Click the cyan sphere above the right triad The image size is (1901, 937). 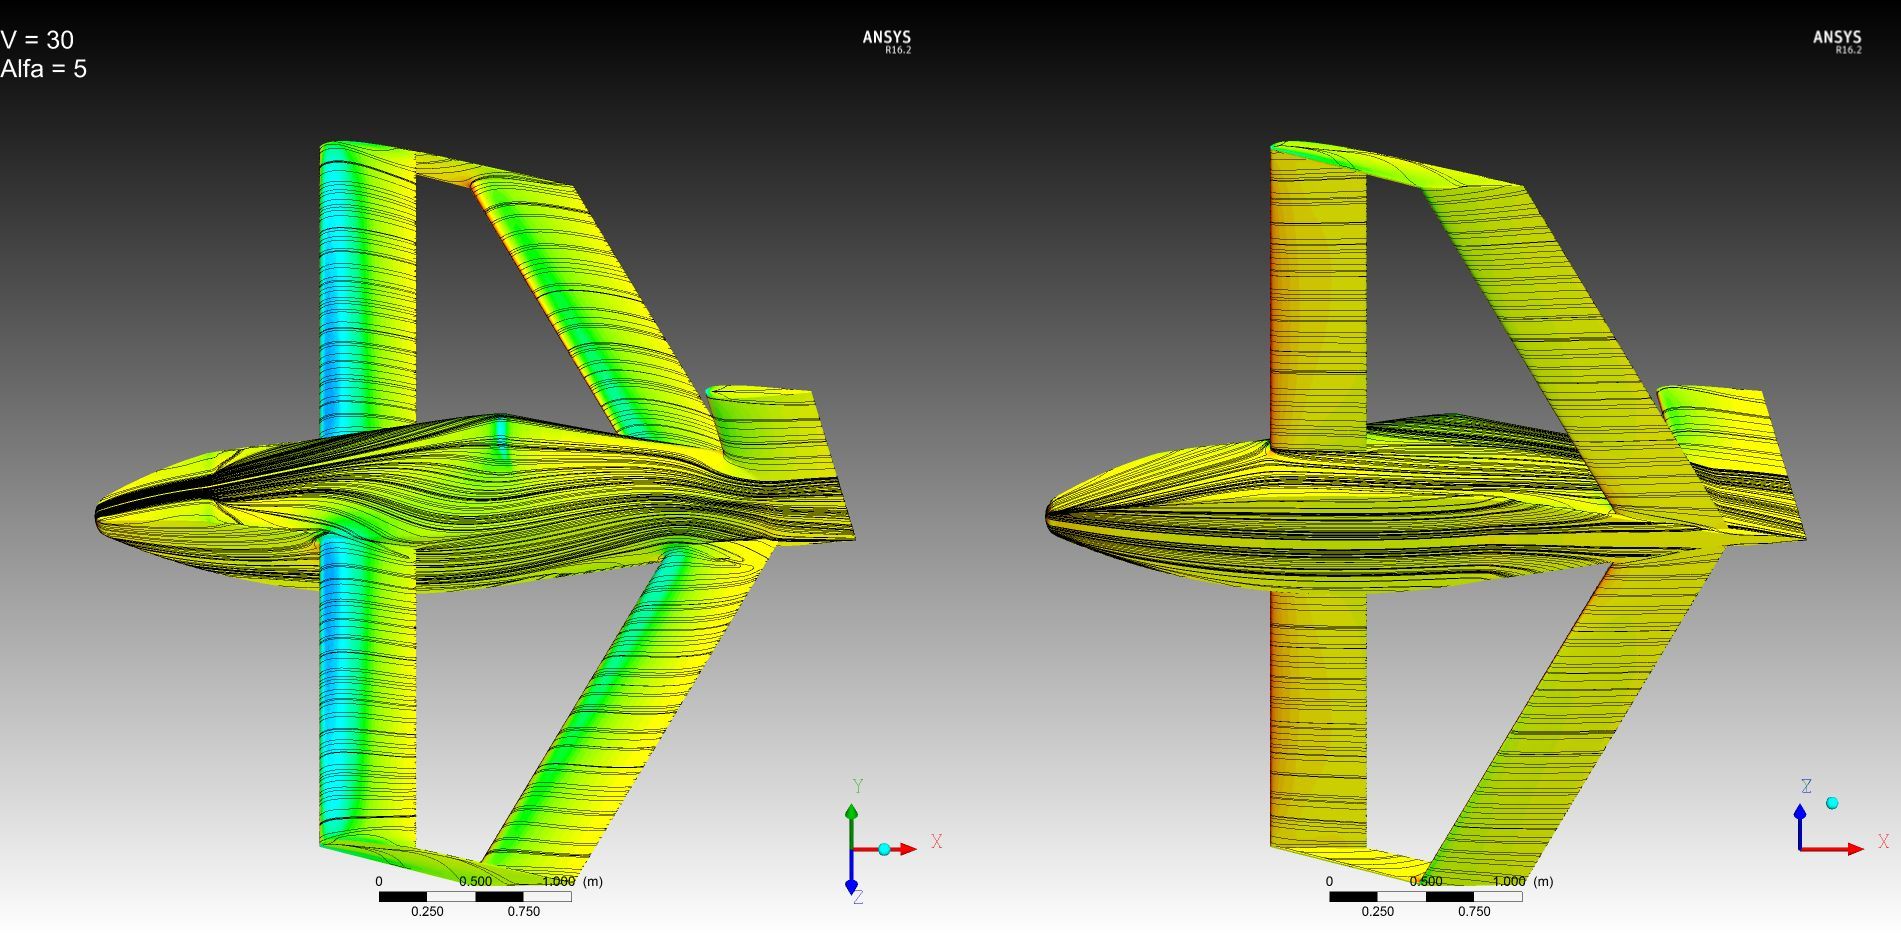click(x=1832, y=803)
